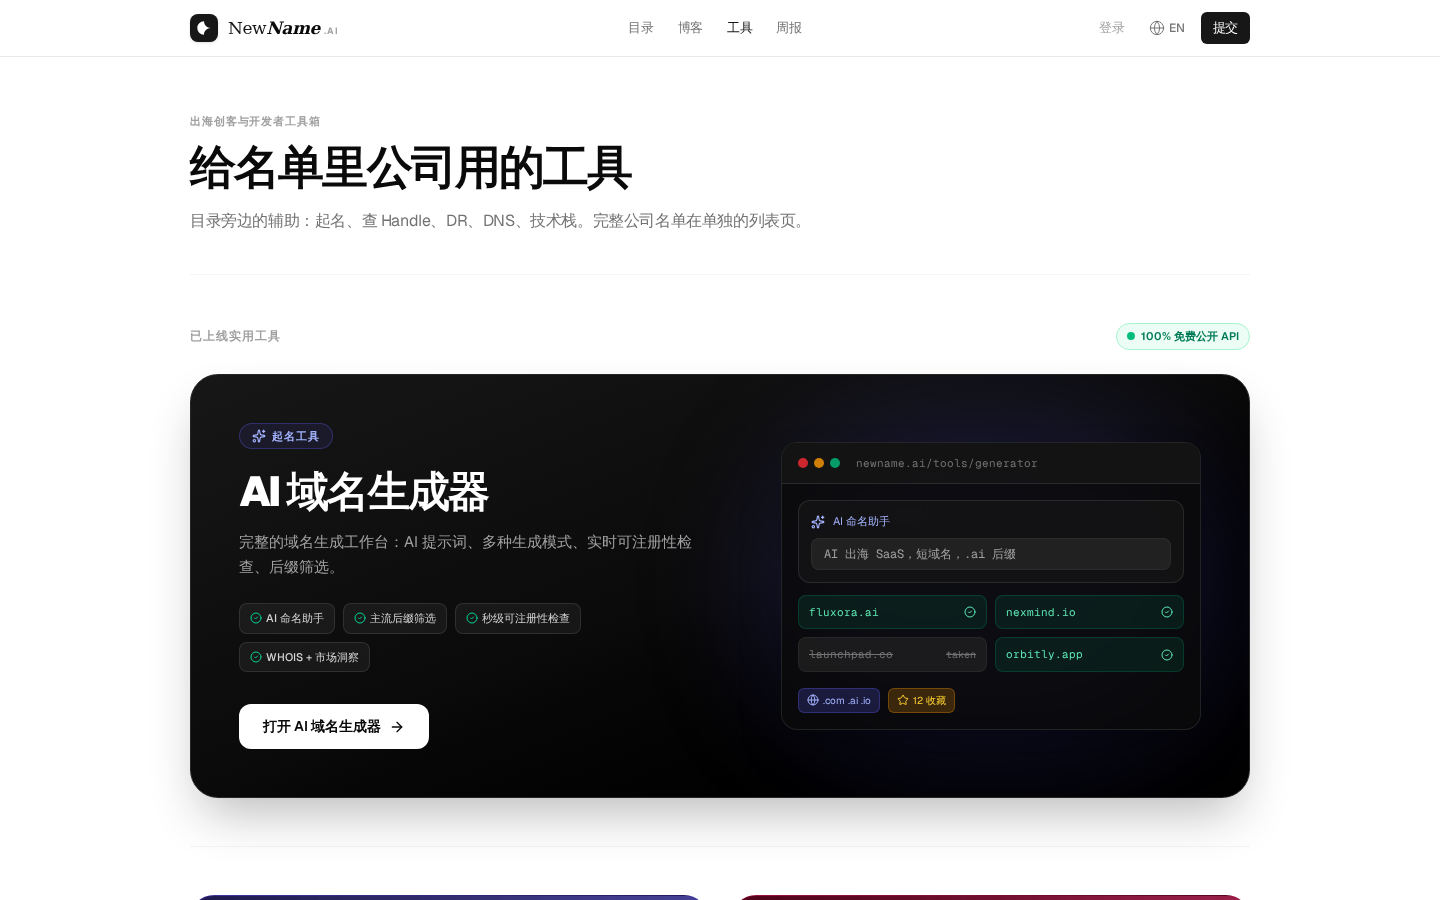Viewport: 1440px width, 900px height.
Task: Select the nexmind.io domain result
Action: 1089,612
